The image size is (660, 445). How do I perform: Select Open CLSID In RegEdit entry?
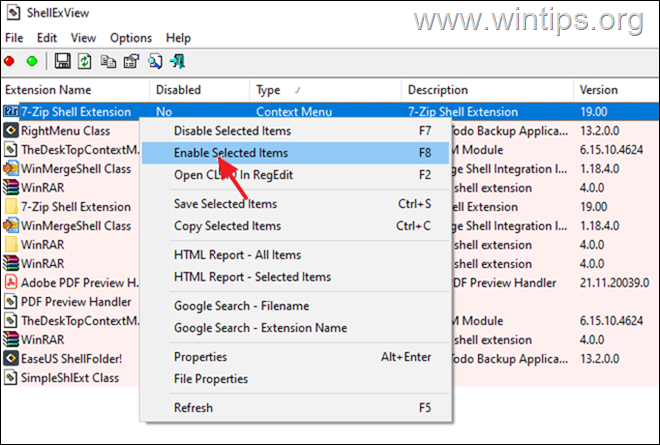[295, 175]
